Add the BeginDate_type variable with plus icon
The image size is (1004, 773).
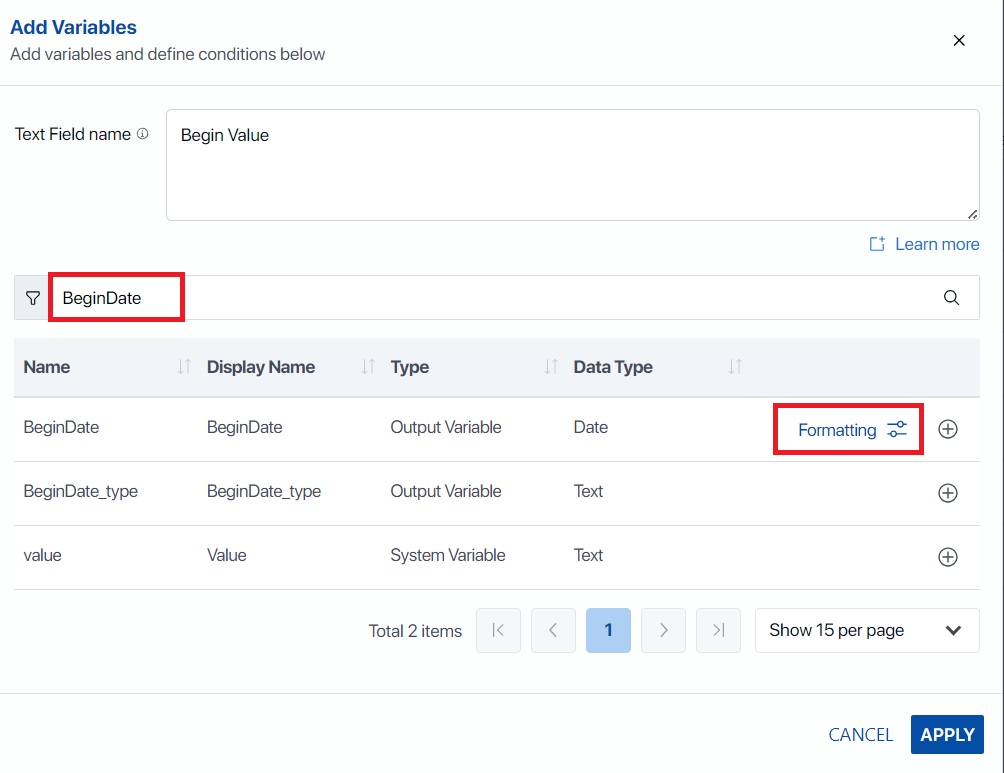coord(948,492)
